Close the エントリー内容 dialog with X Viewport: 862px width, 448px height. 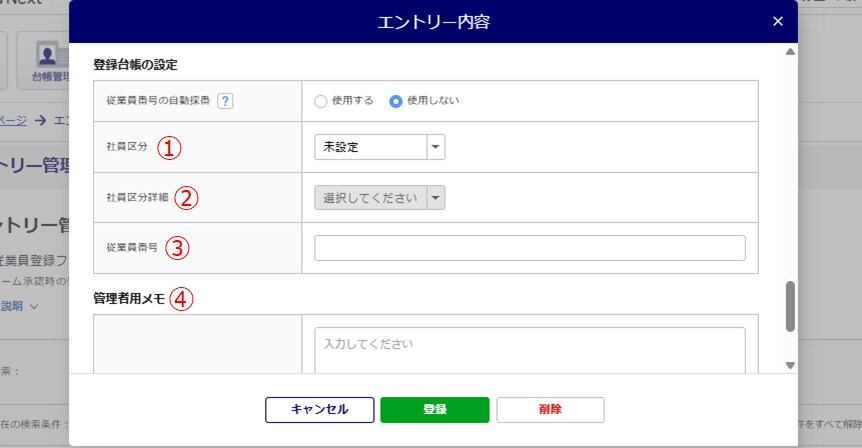click(x=777, y=21)
